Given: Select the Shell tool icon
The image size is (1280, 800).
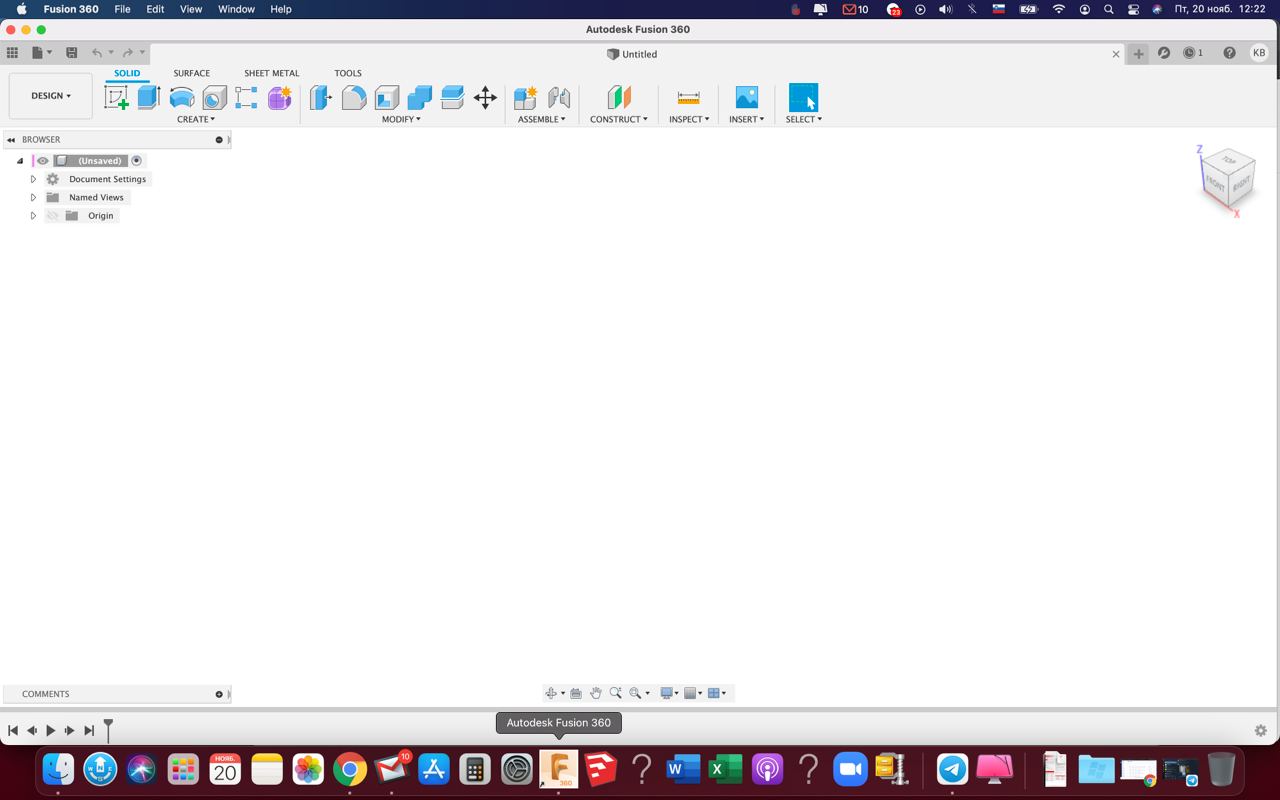Looking at the screenshot, I should point(387,97).
